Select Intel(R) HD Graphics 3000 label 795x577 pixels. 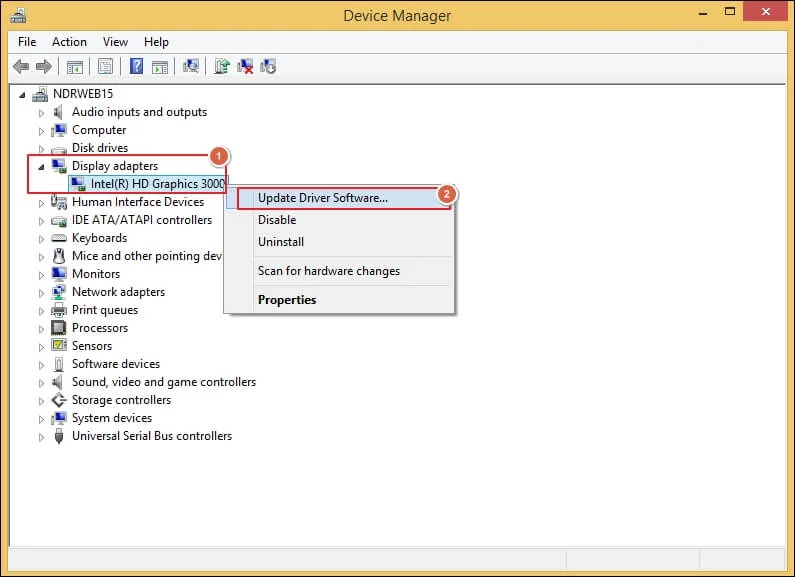[158, 184]
